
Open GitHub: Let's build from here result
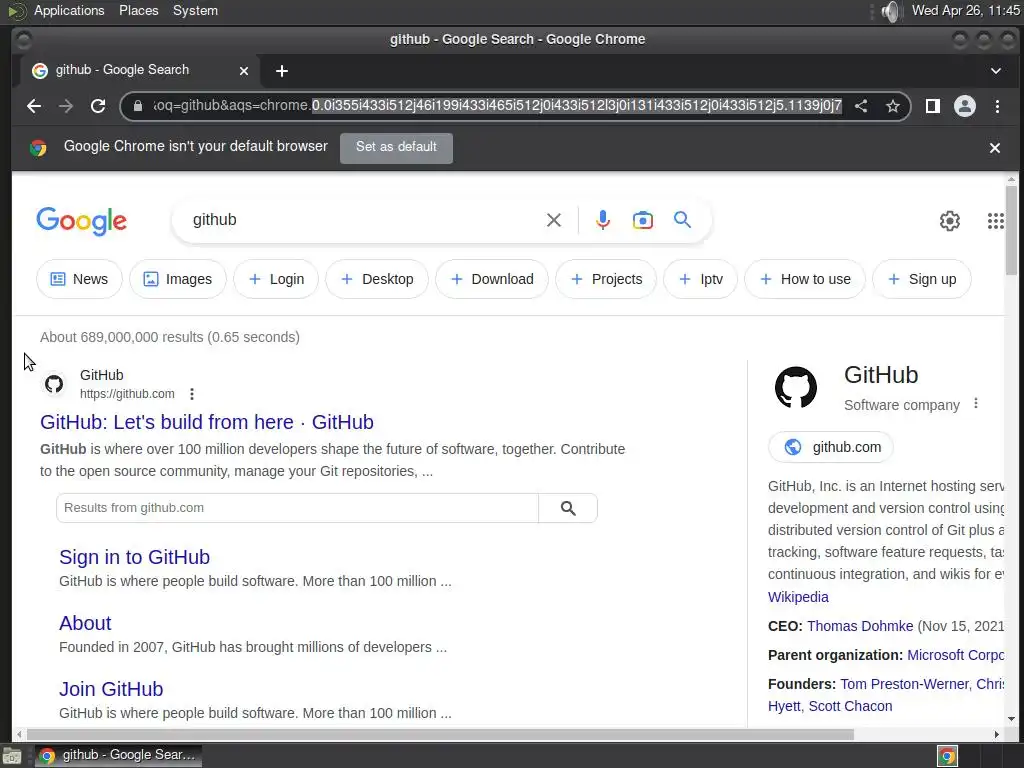tap(207, 422)
